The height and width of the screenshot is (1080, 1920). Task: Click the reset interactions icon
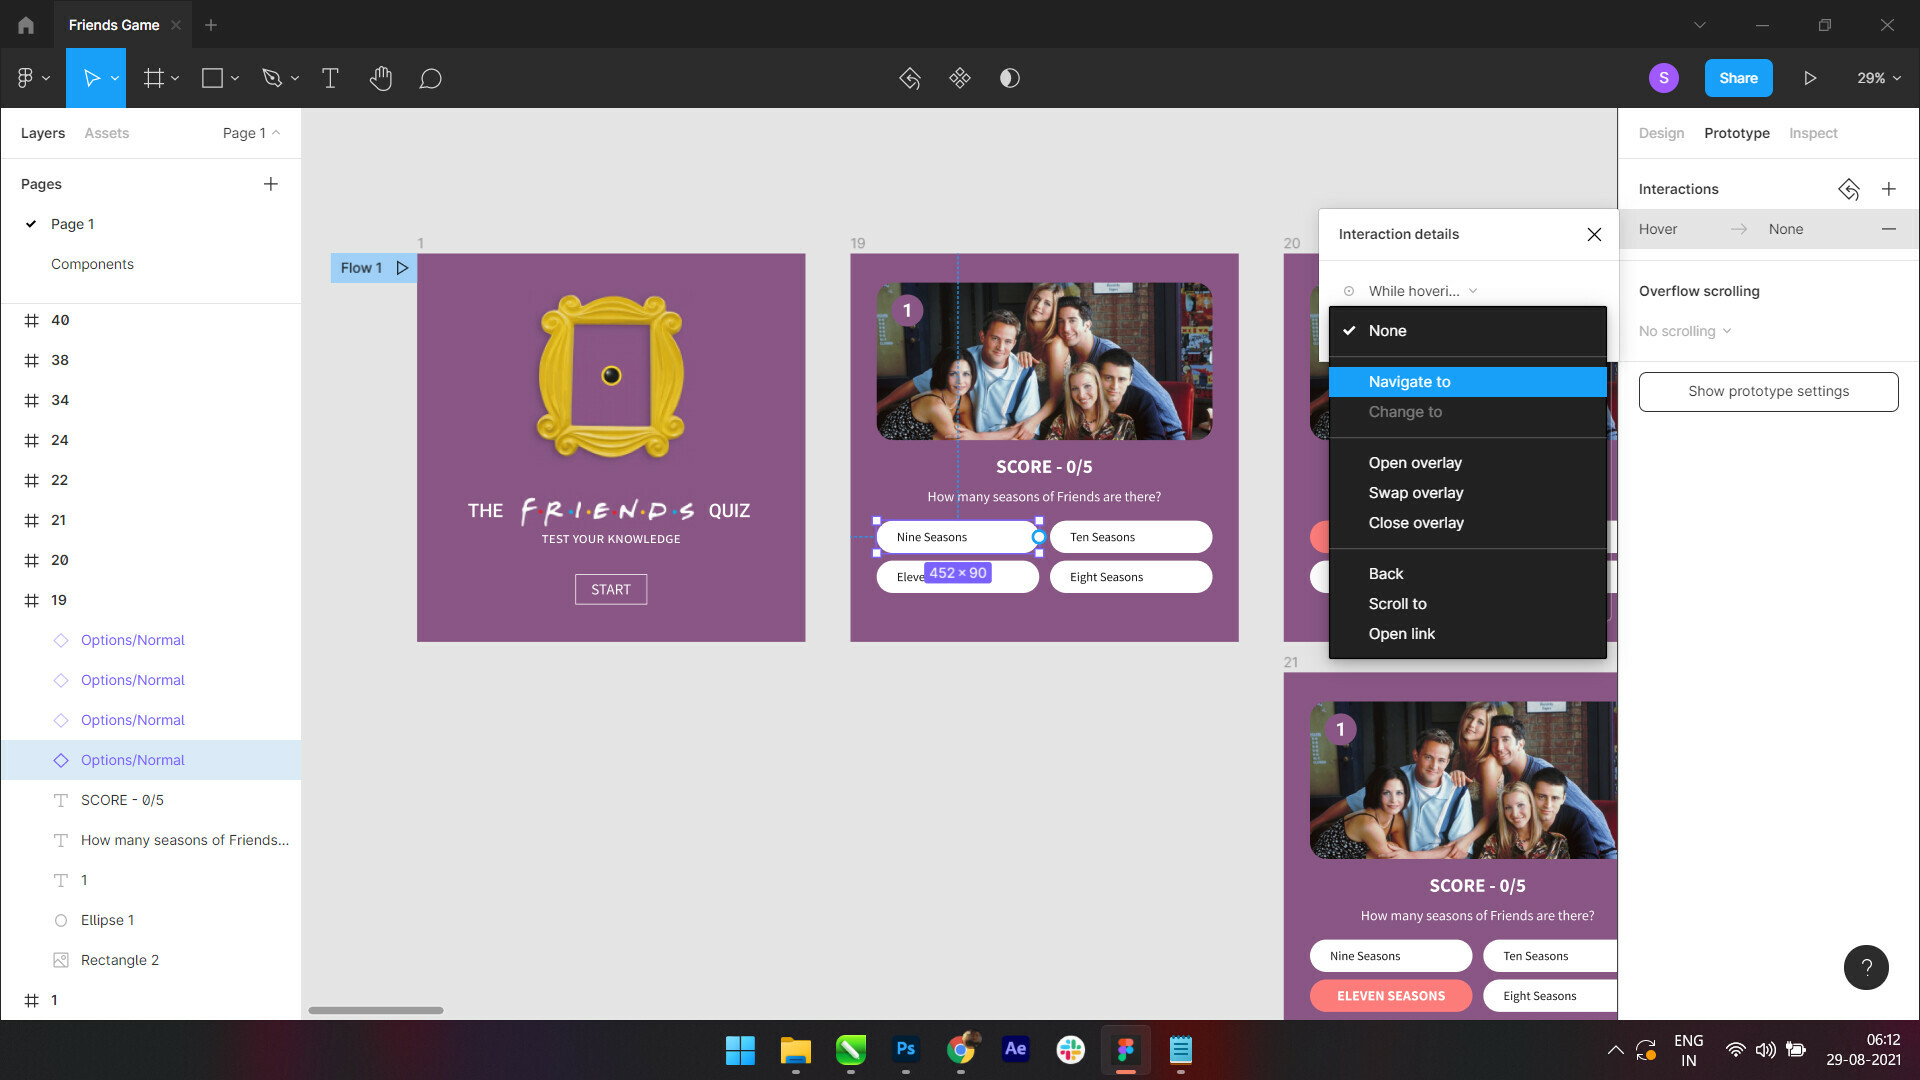tap(1849, 189)
